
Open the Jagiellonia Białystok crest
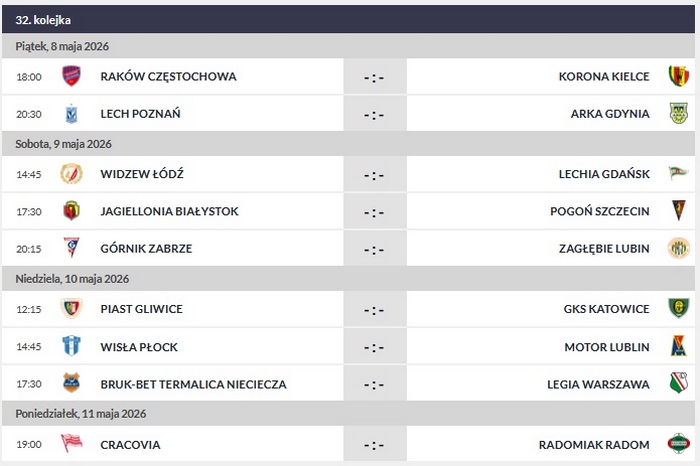(x=71, y=211)
